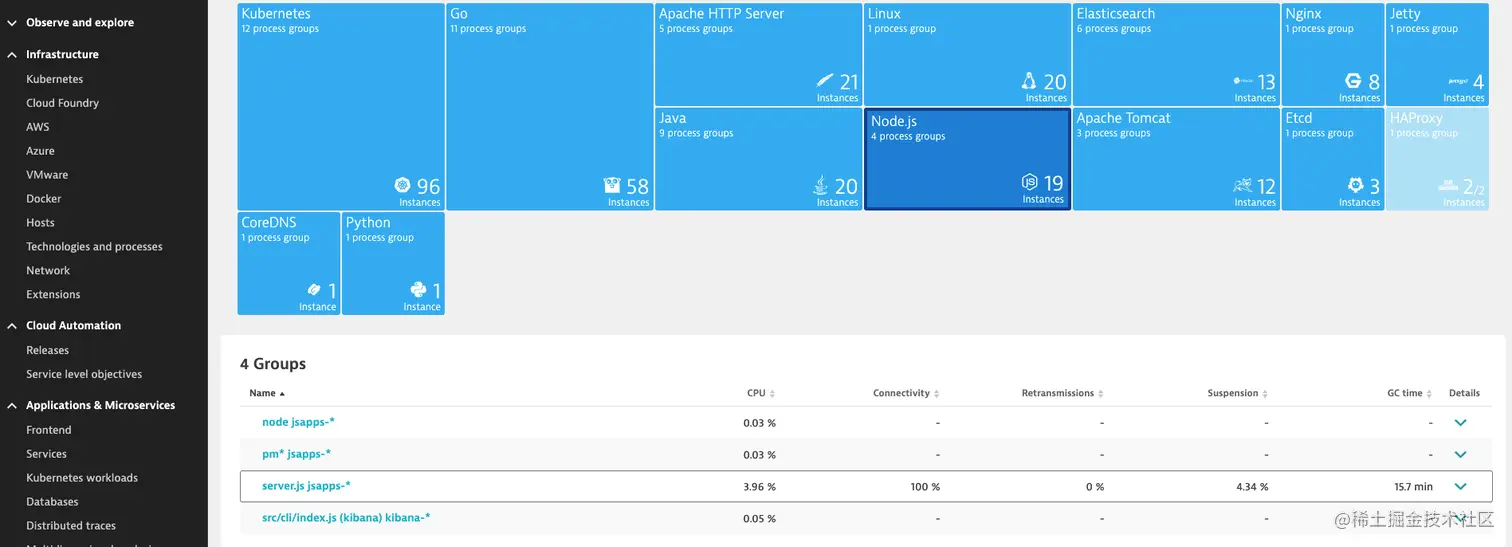The height and width of the screenshot is (547, 1512).
Task: Select the Java tile title
Action: (672, 118)
